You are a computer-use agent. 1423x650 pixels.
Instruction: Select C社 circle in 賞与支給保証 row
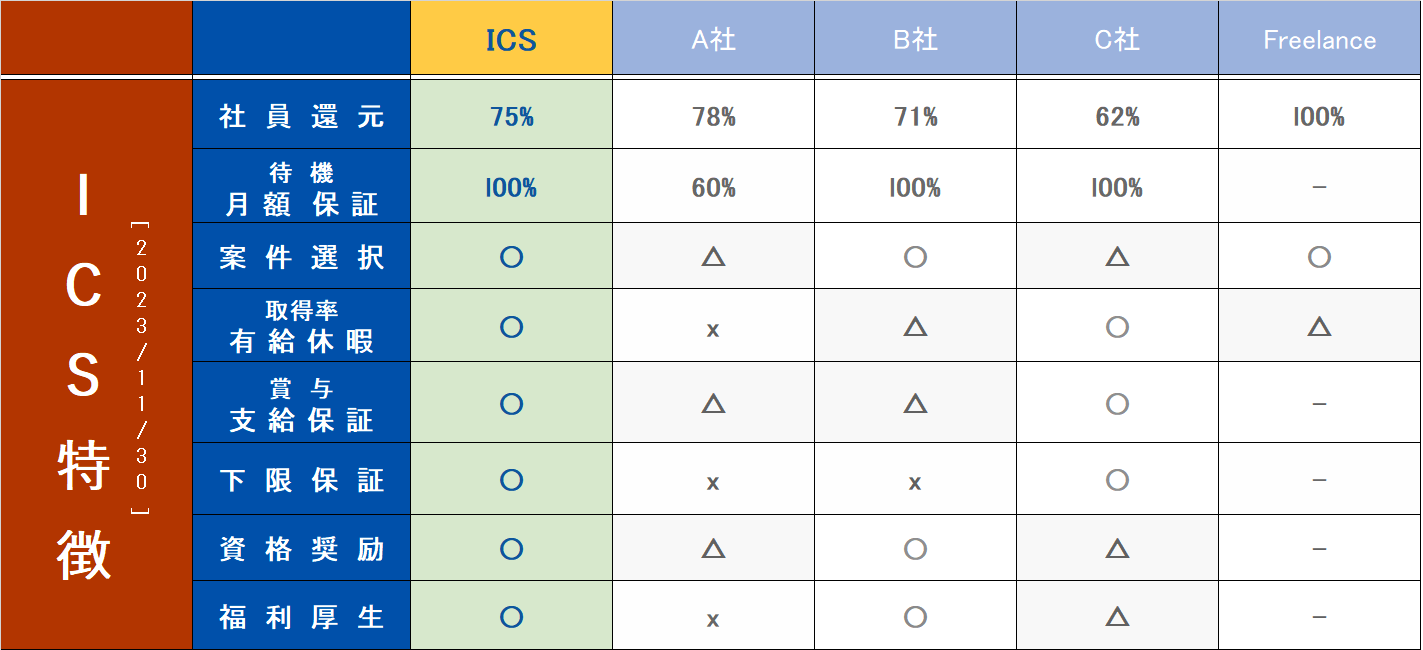pyautogui.click(x=1117, y=404)
